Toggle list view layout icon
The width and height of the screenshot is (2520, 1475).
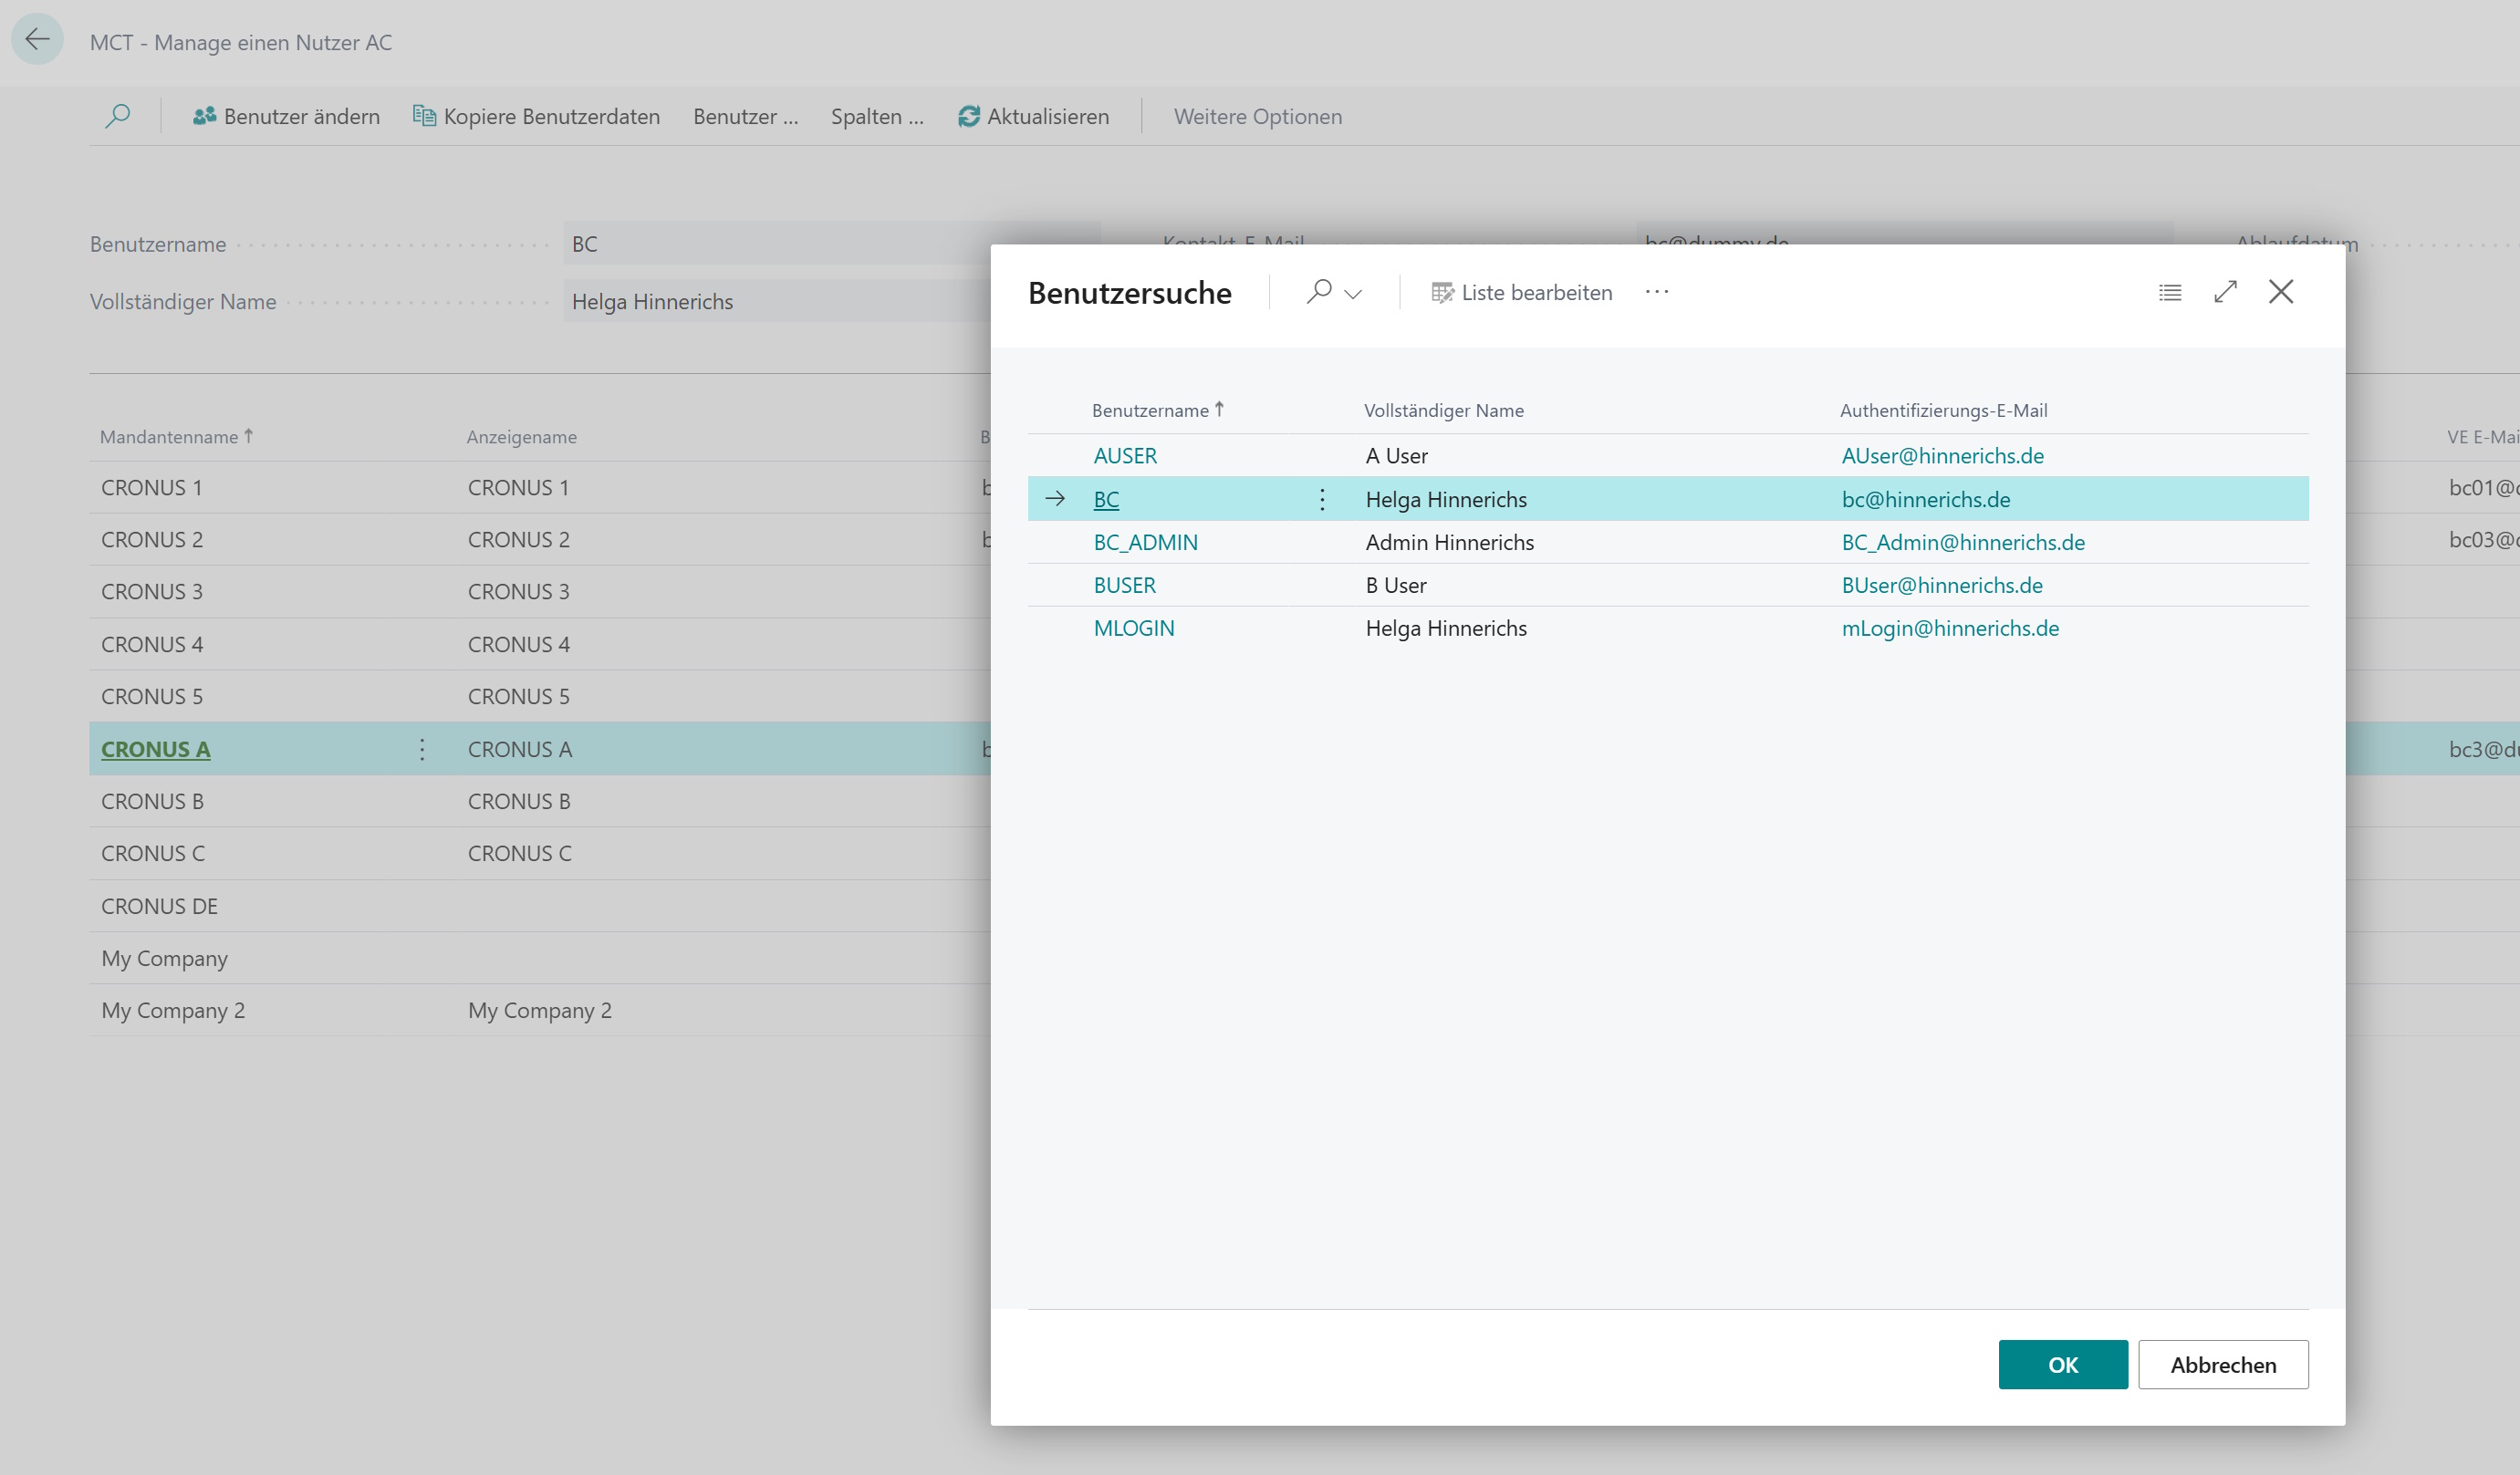pos(2170,293)
